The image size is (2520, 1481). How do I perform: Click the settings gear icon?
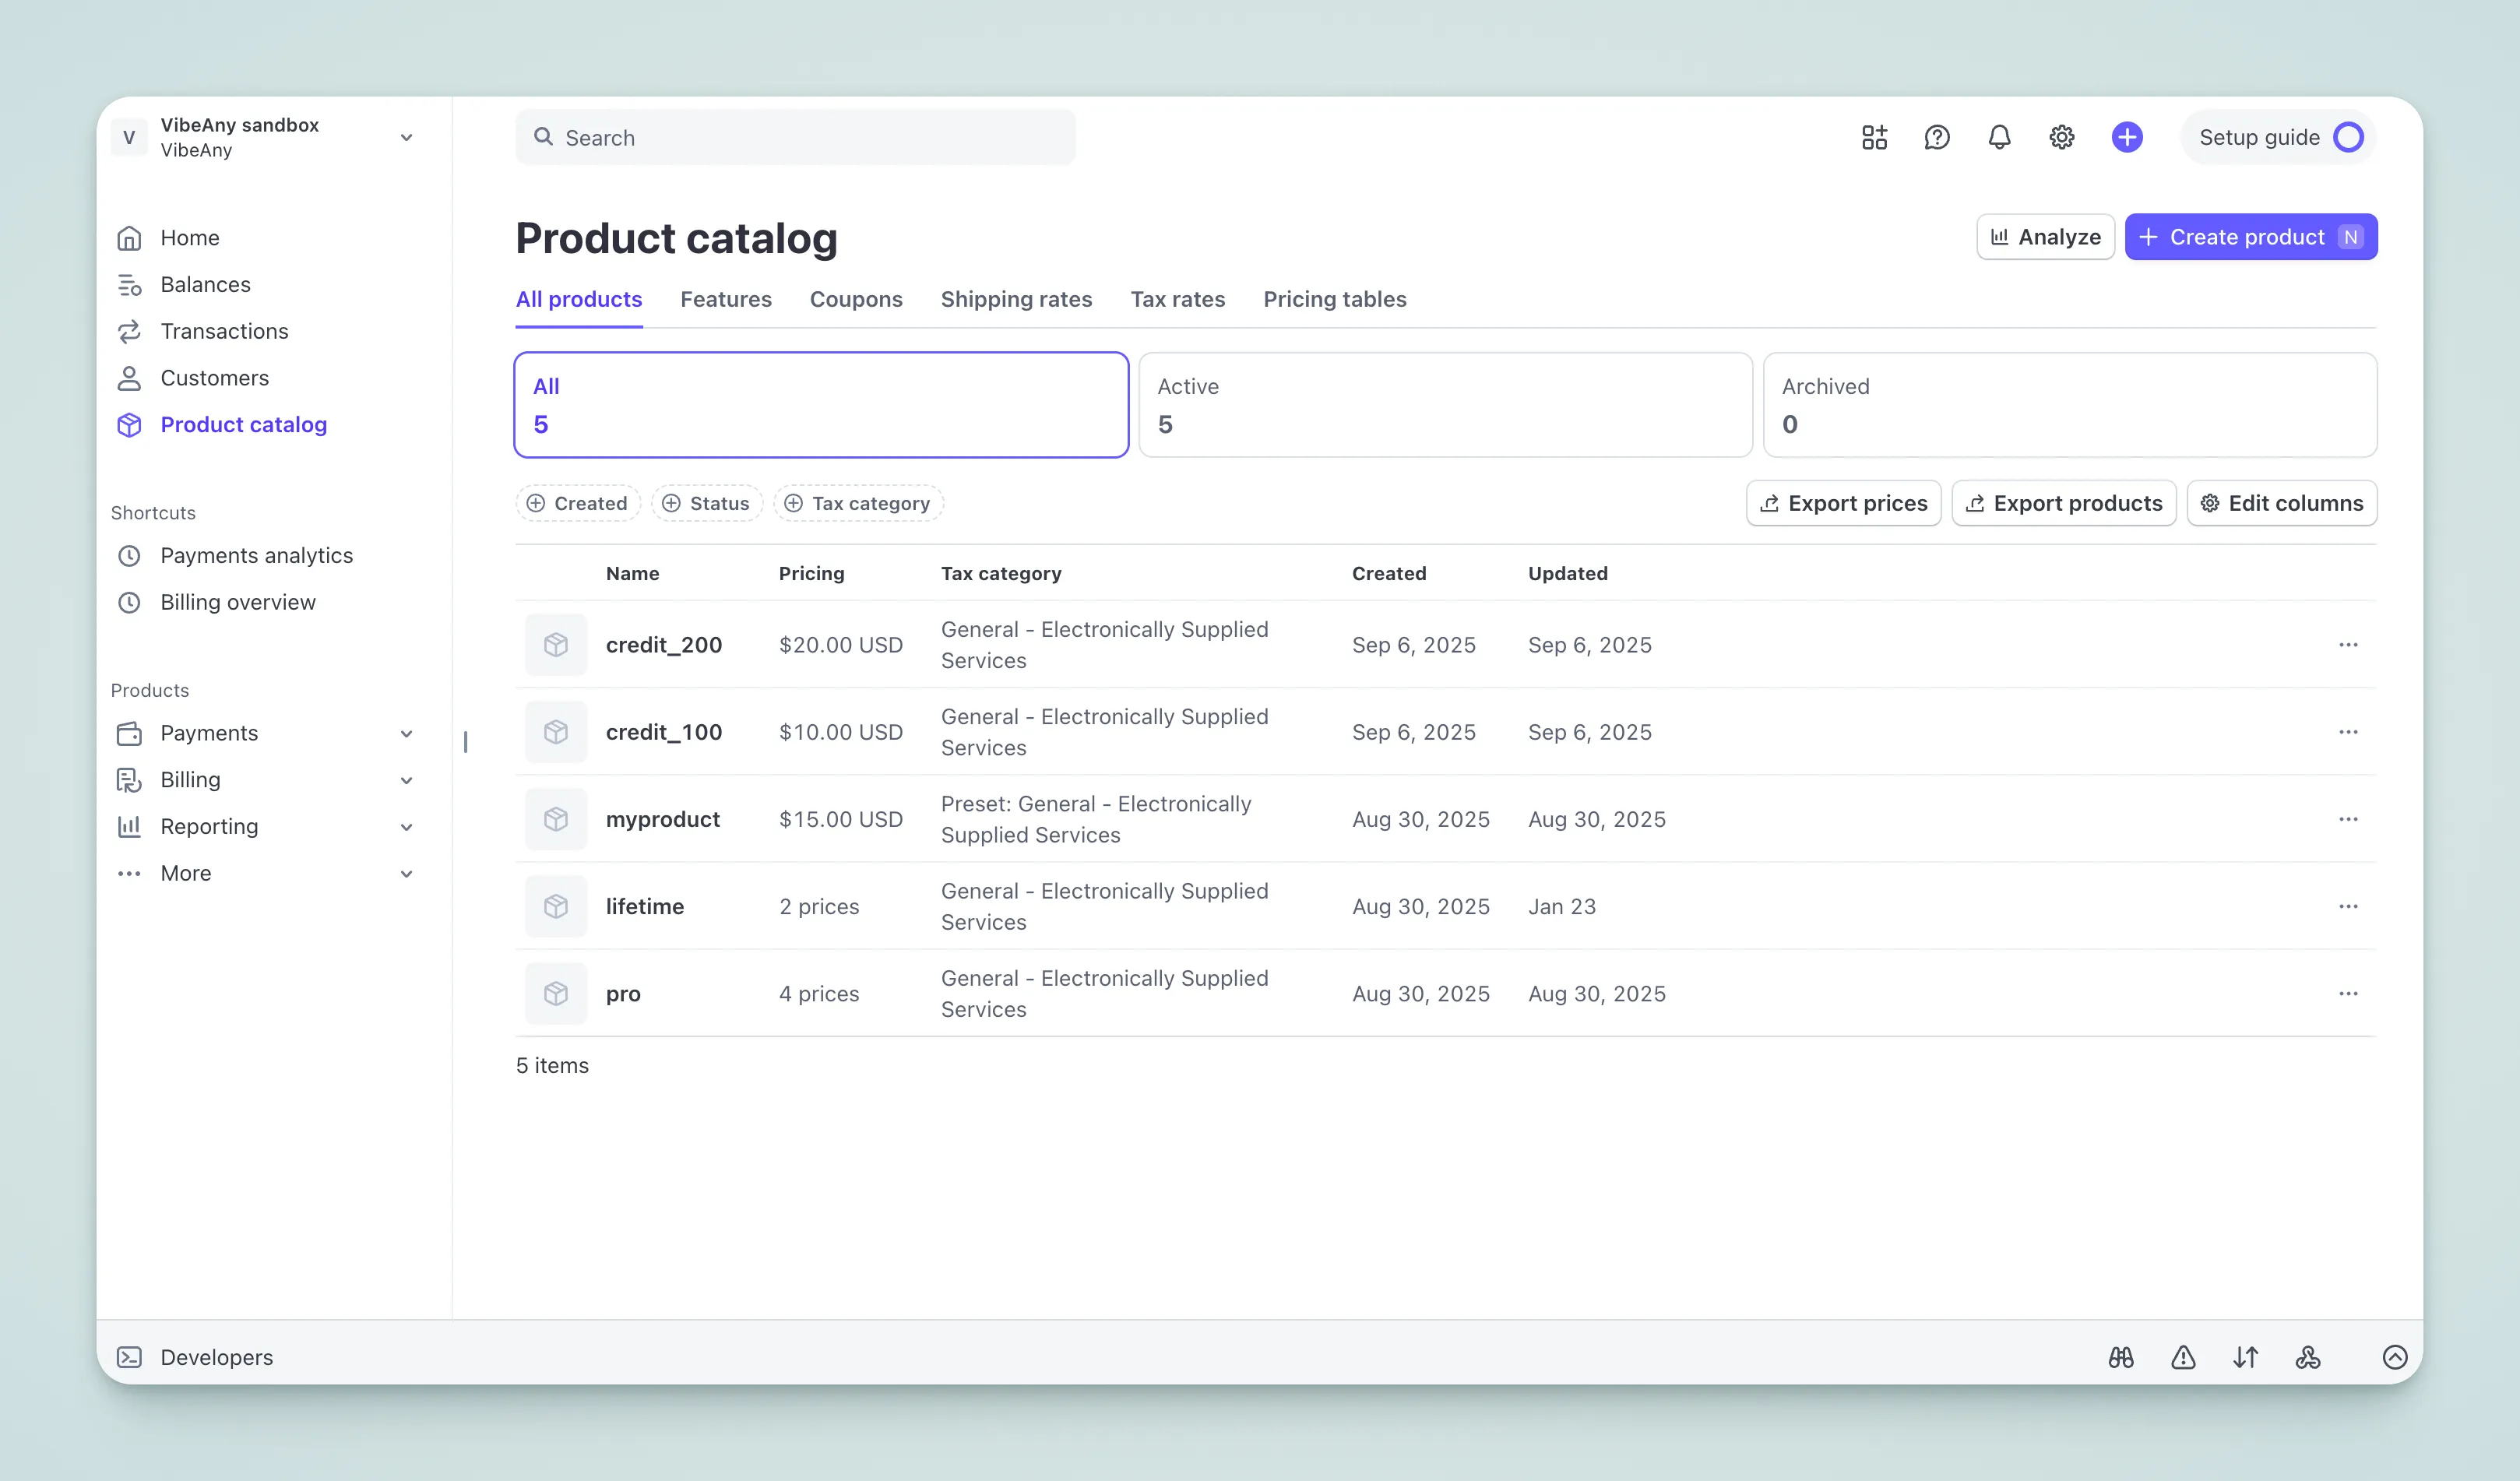pyautogui.click(x=2062, y=137)
